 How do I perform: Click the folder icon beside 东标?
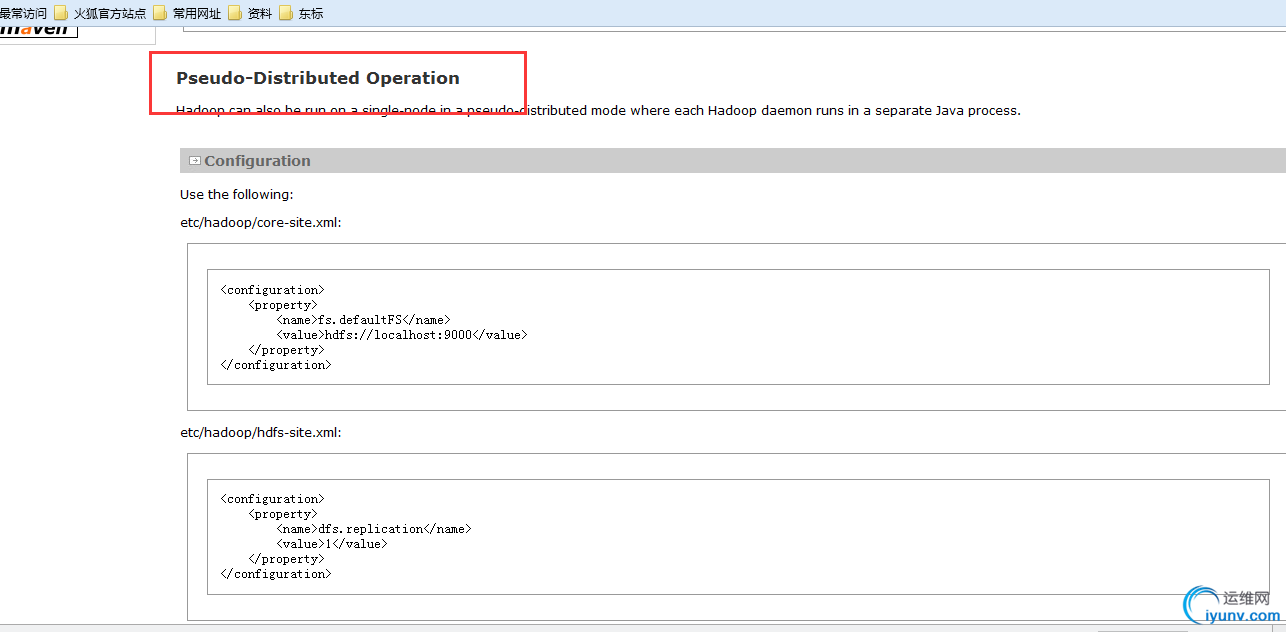pyautogui.click(x=286, y=13)
